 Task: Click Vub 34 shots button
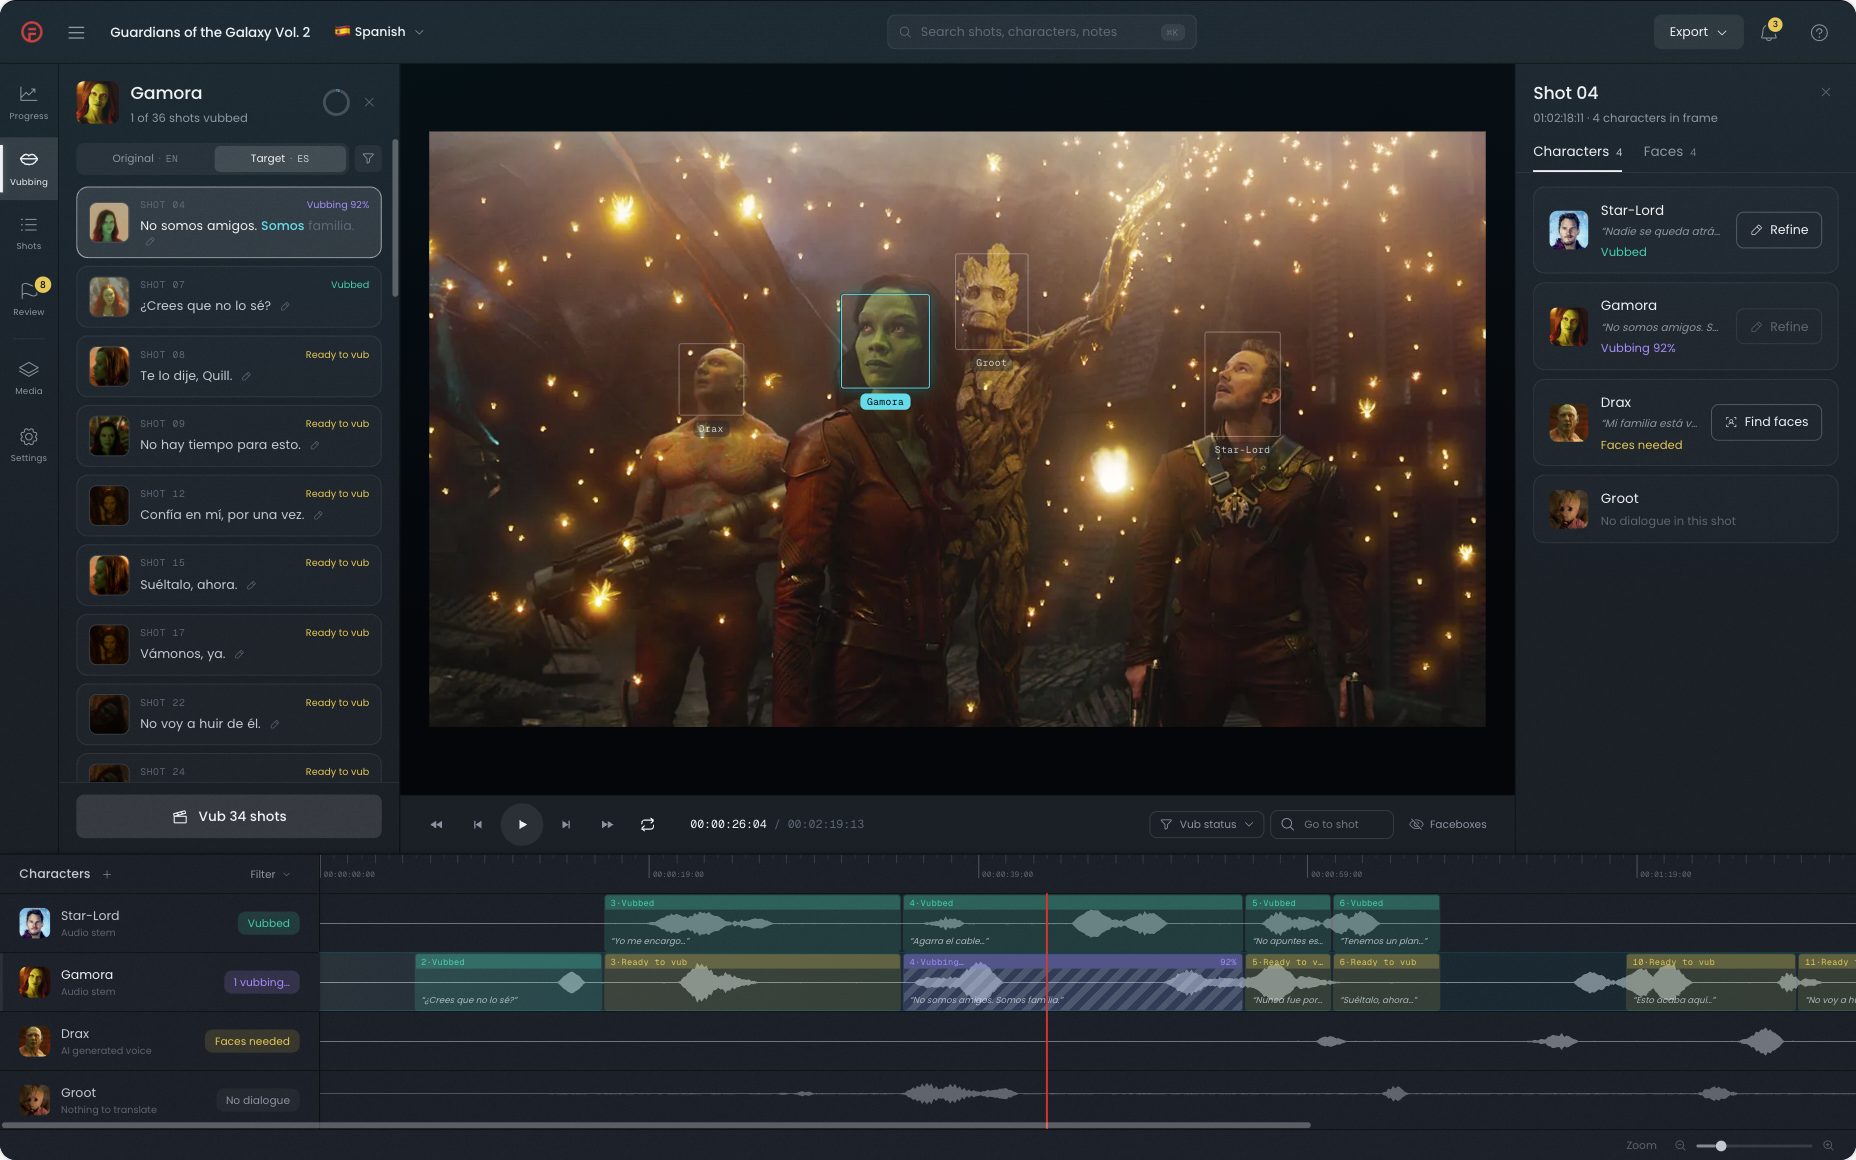coord(229,816)
